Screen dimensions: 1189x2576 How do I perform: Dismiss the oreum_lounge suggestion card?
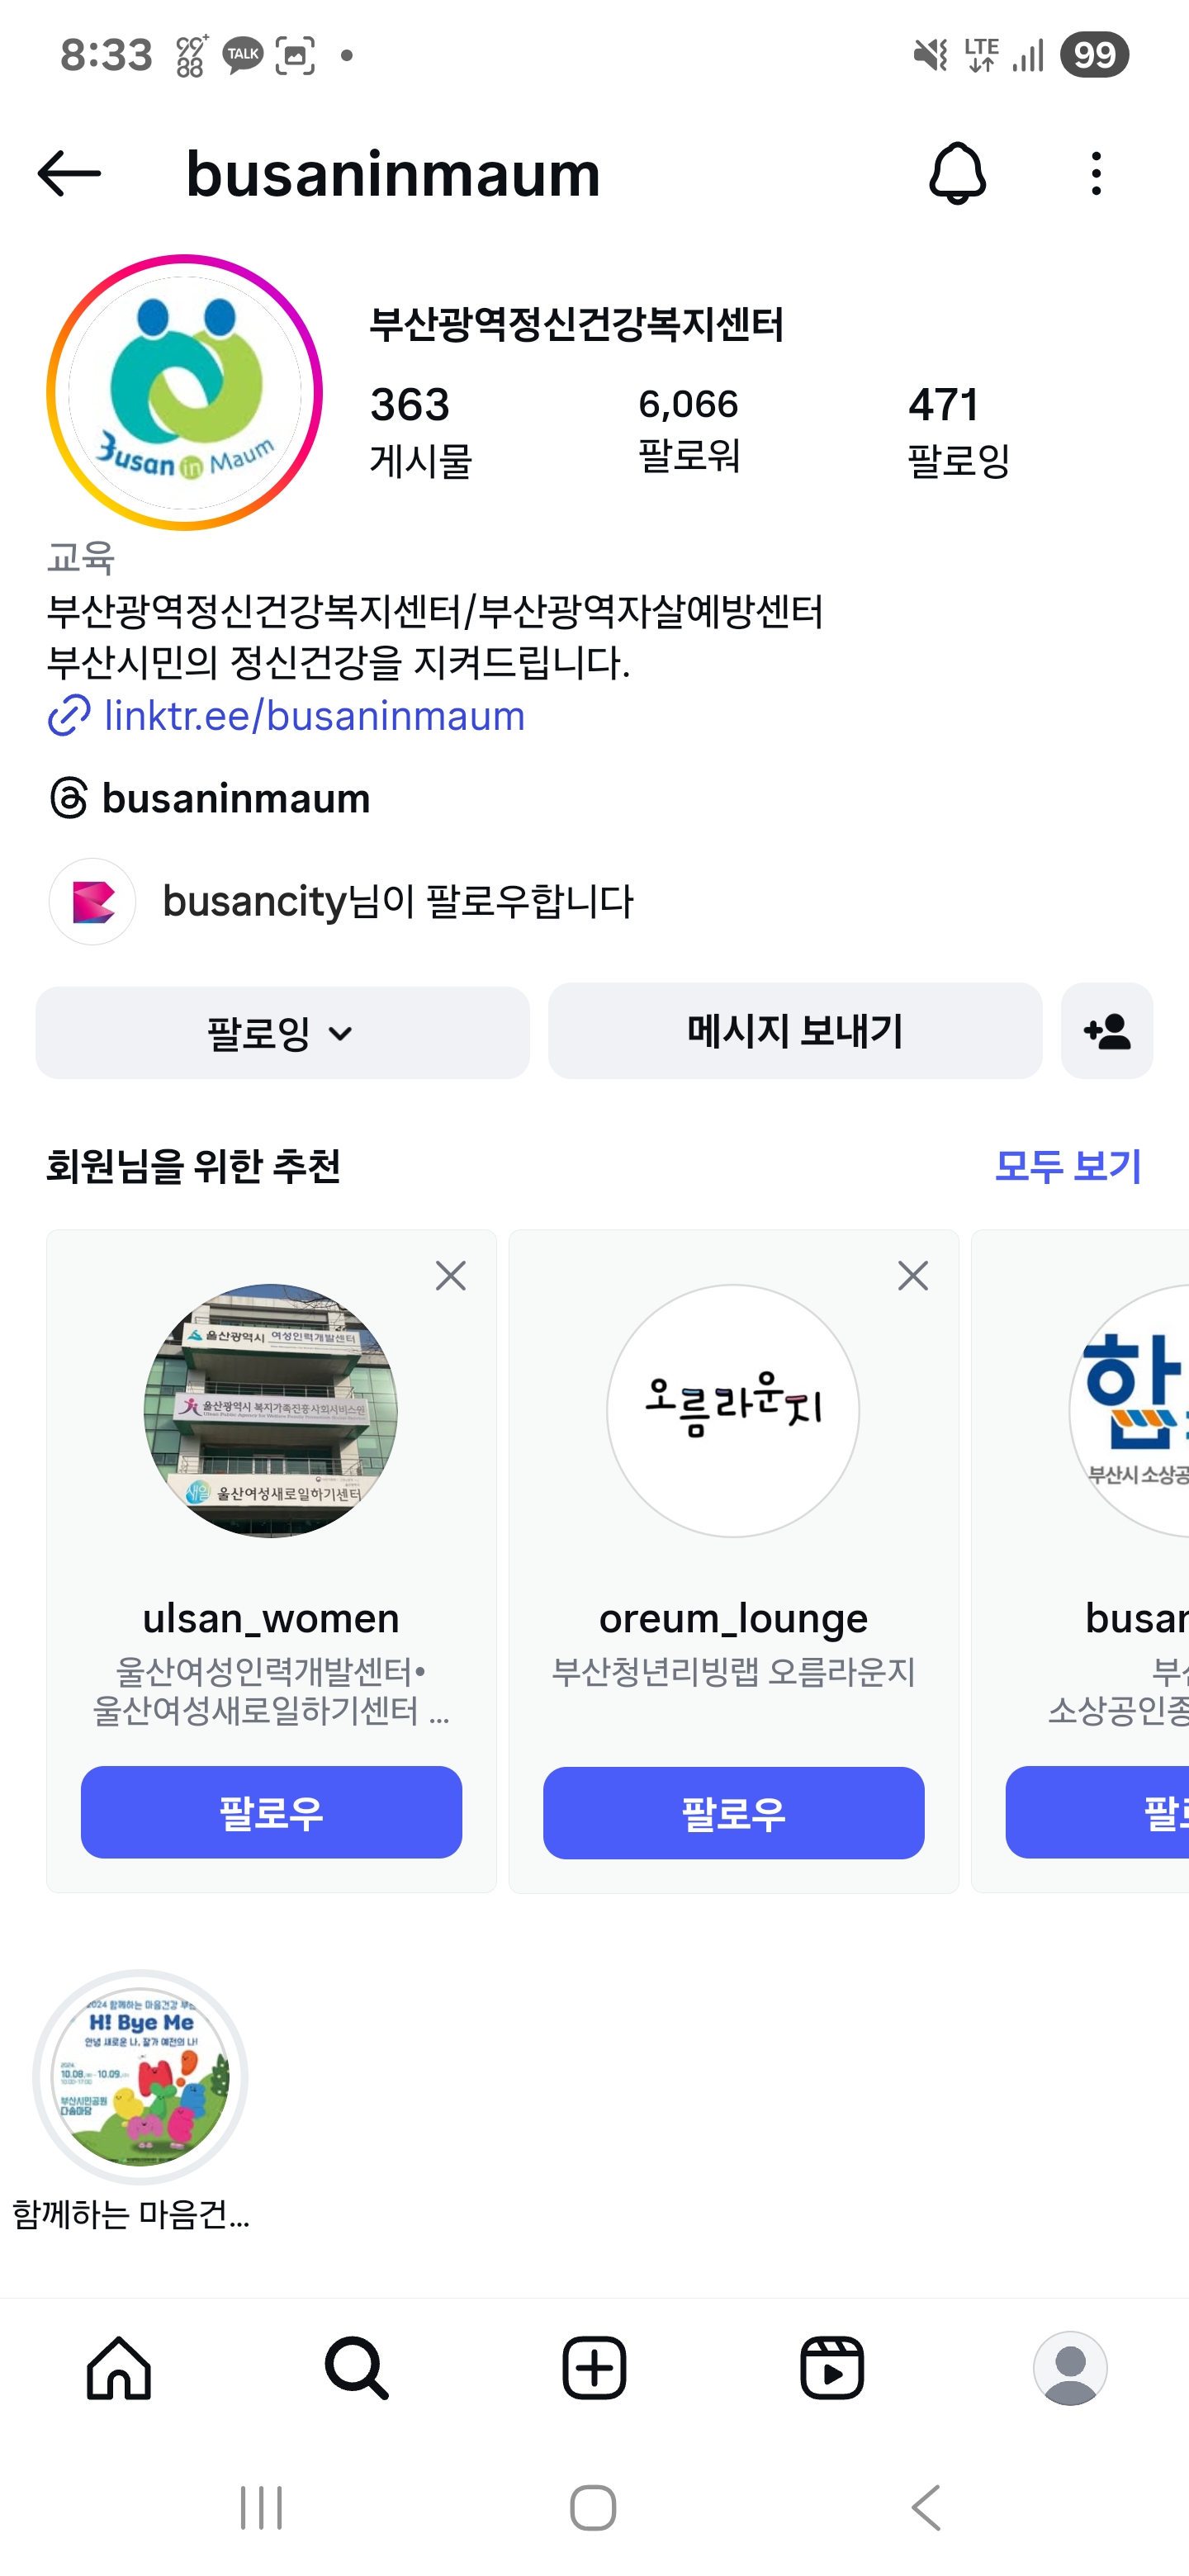(913, 1276)
